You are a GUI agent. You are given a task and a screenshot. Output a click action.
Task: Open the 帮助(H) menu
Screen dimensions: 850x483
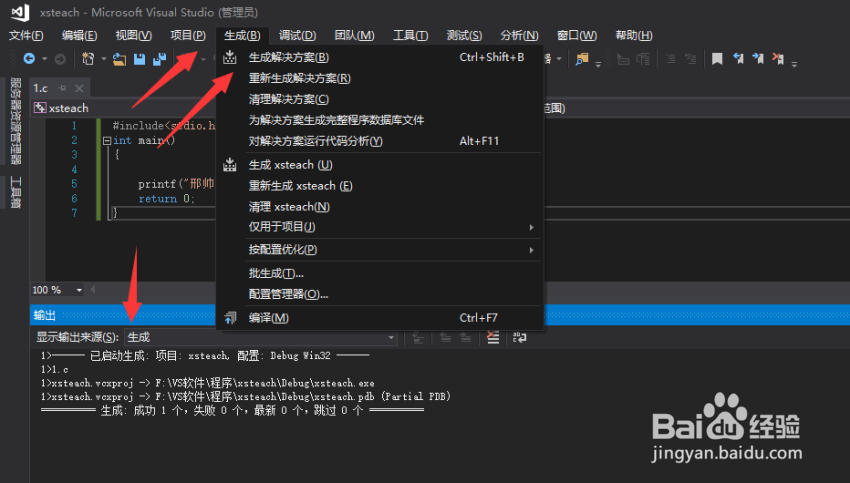[634, 35]
